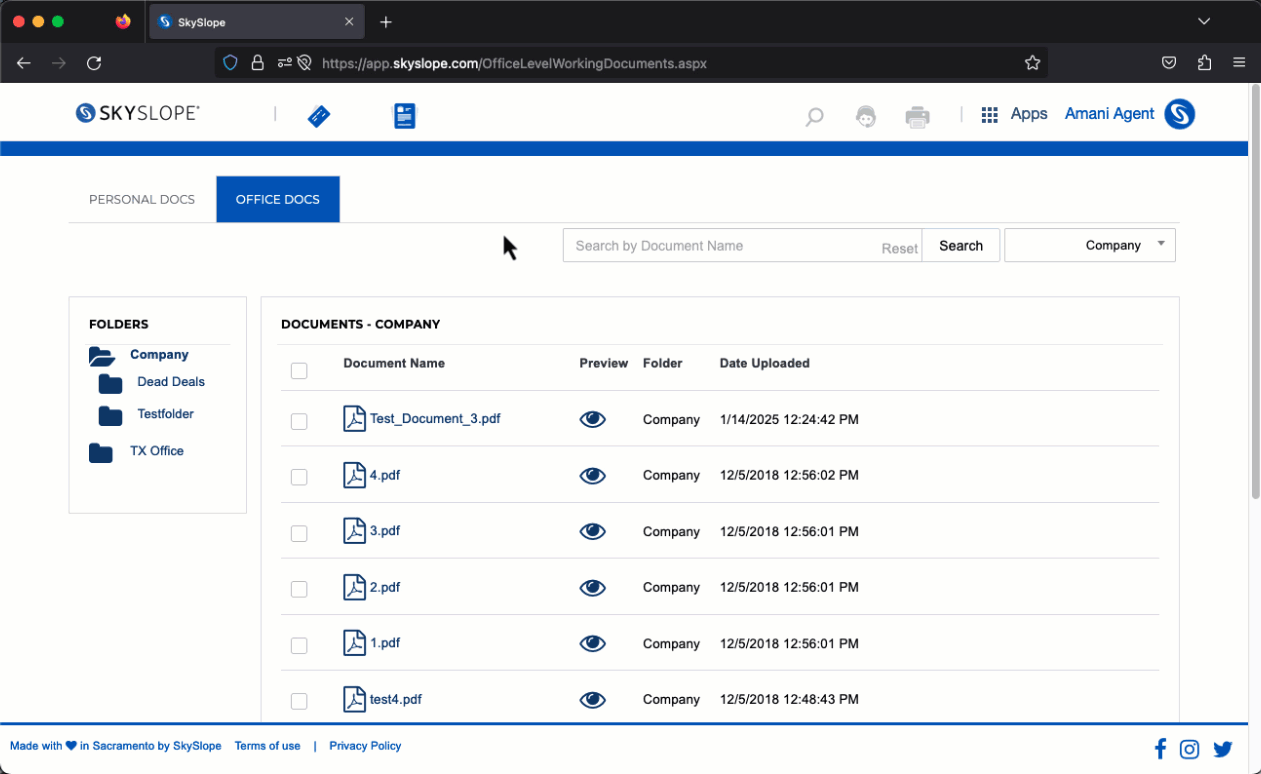Preview 1.pdf using the eye icon
The width and height of the screenshot is (1261, 774).
point(593,644)
